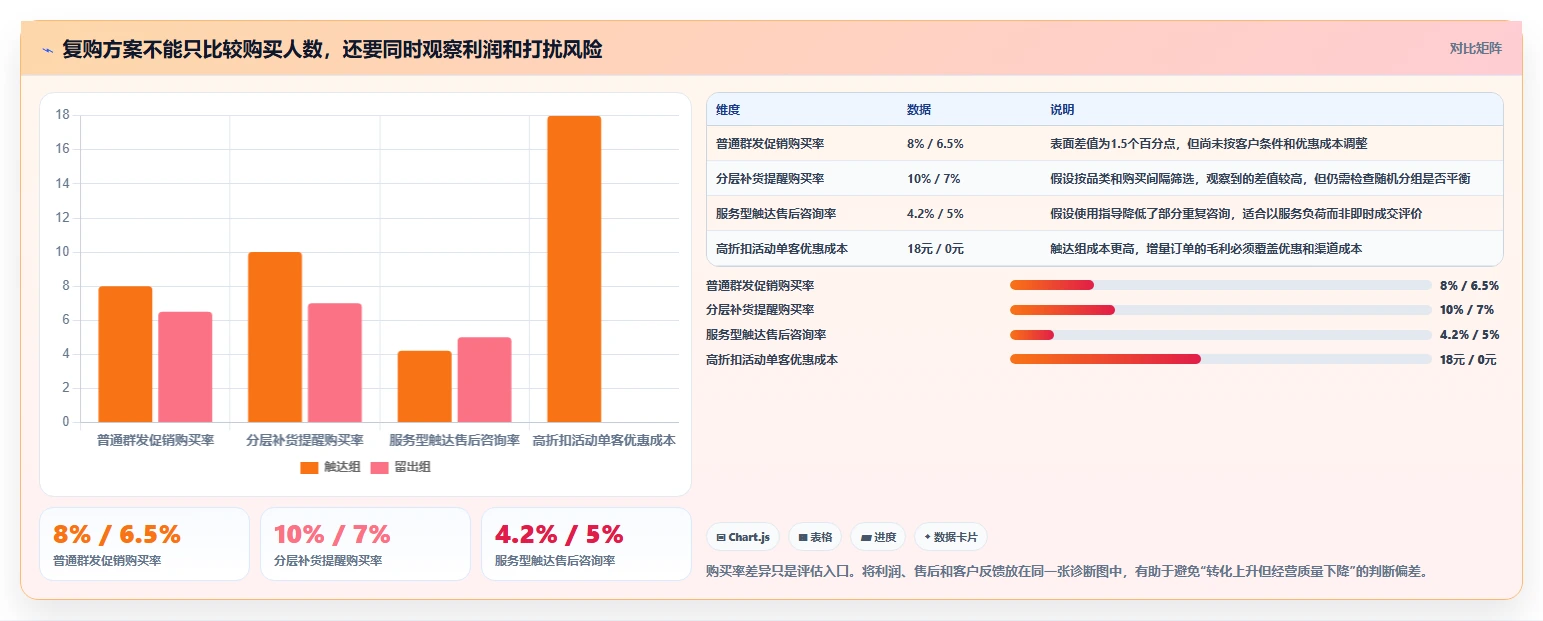1543x621 pixels.
Task: Click the lightning icon before the title
Action: [48, 50]
